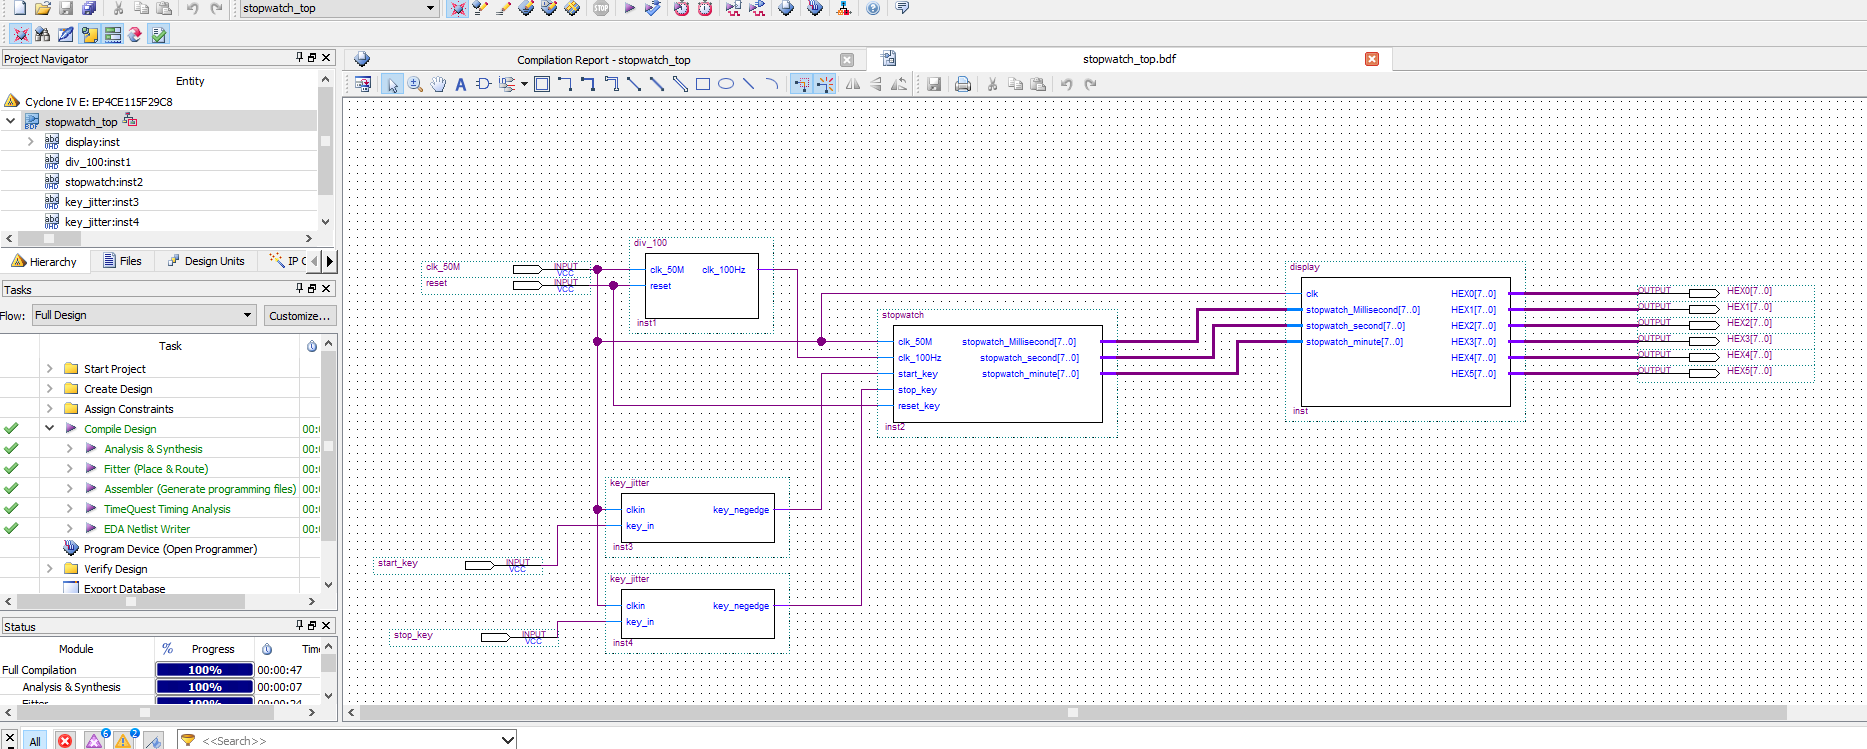This screenshot has width=1867, height=749.
Task: Click the Save All icon in main toolbar
Action: click(89, 8)
